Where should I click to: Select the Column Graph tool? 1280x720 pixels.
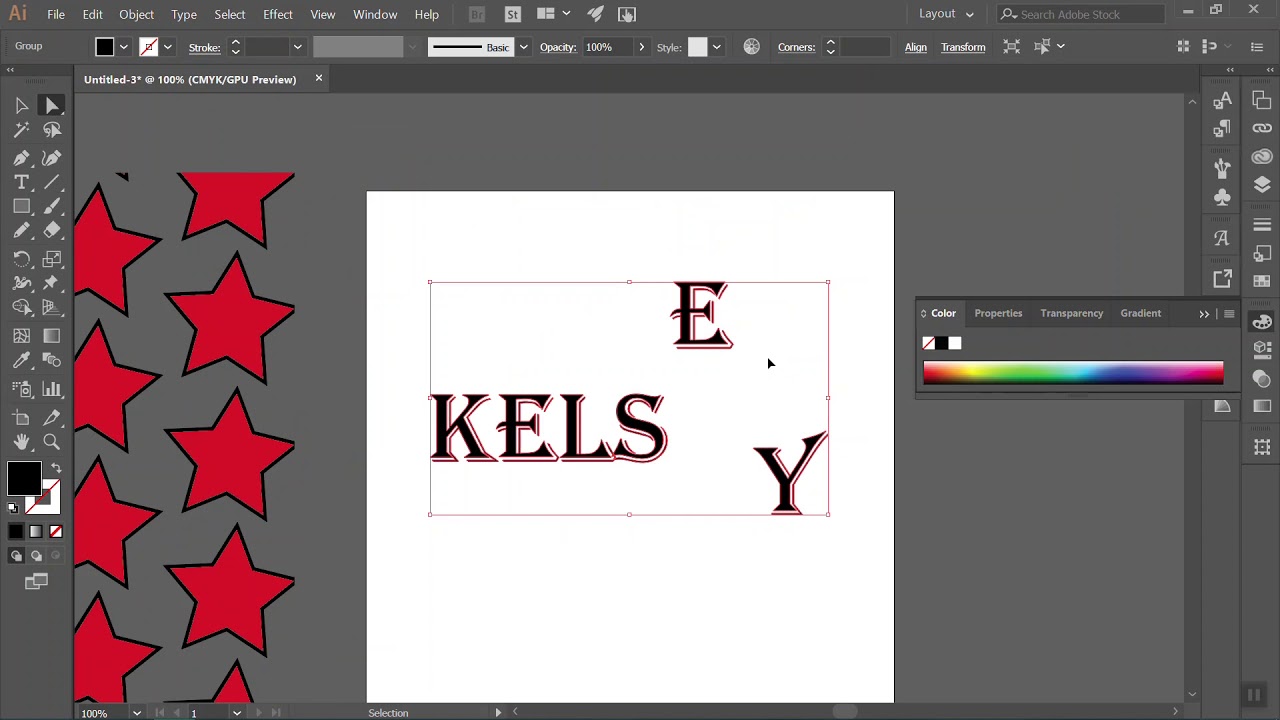coord(52,389)
